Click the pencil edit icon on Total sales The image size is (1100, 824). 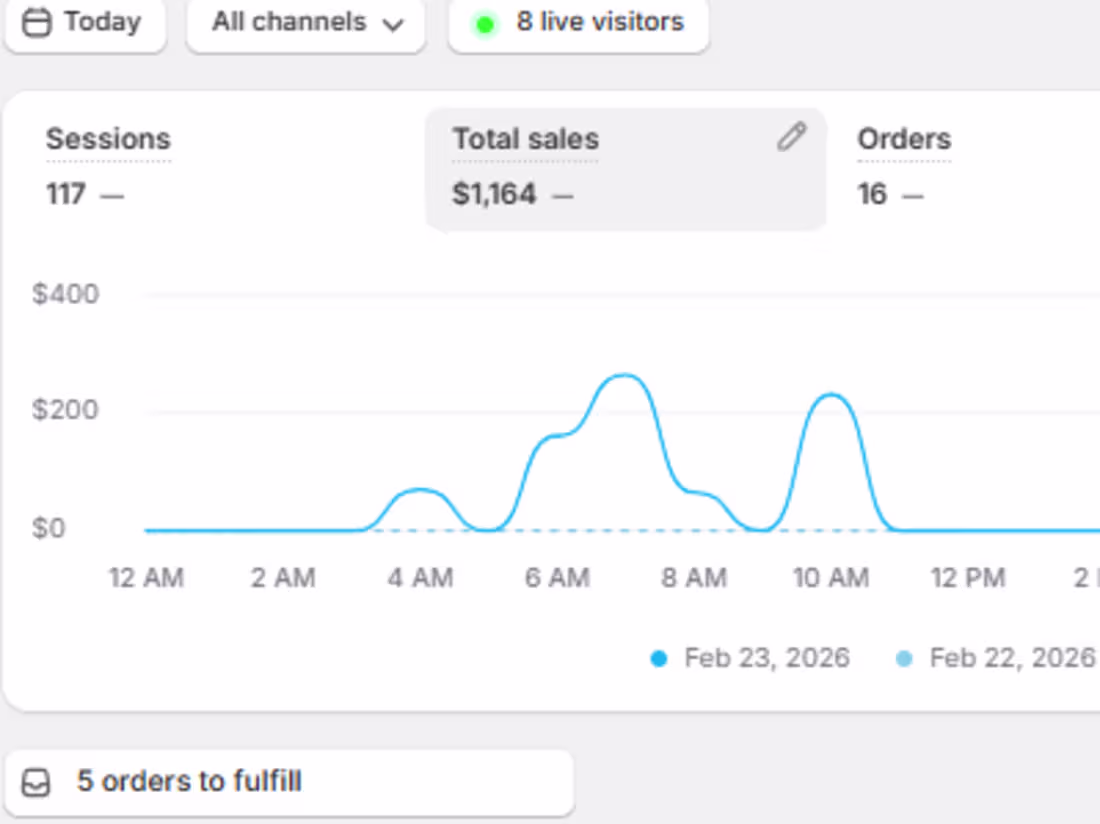[791, 137]
